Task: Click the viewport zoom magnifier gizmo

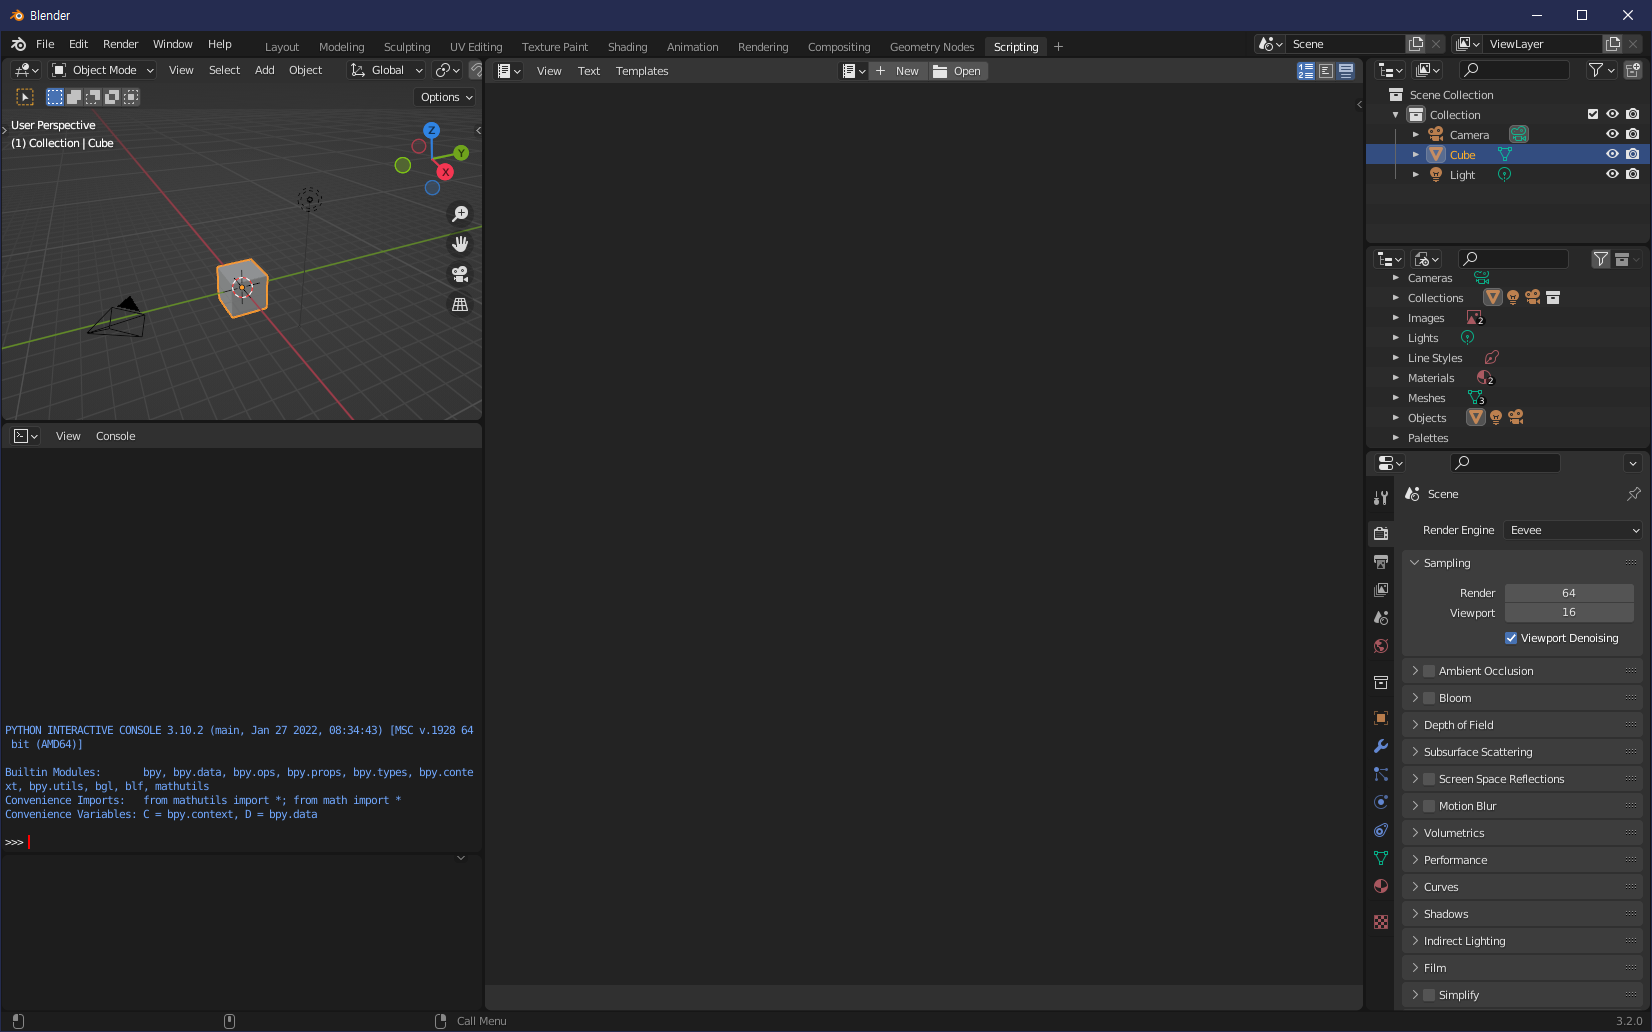Action: [x=460, y=214]
